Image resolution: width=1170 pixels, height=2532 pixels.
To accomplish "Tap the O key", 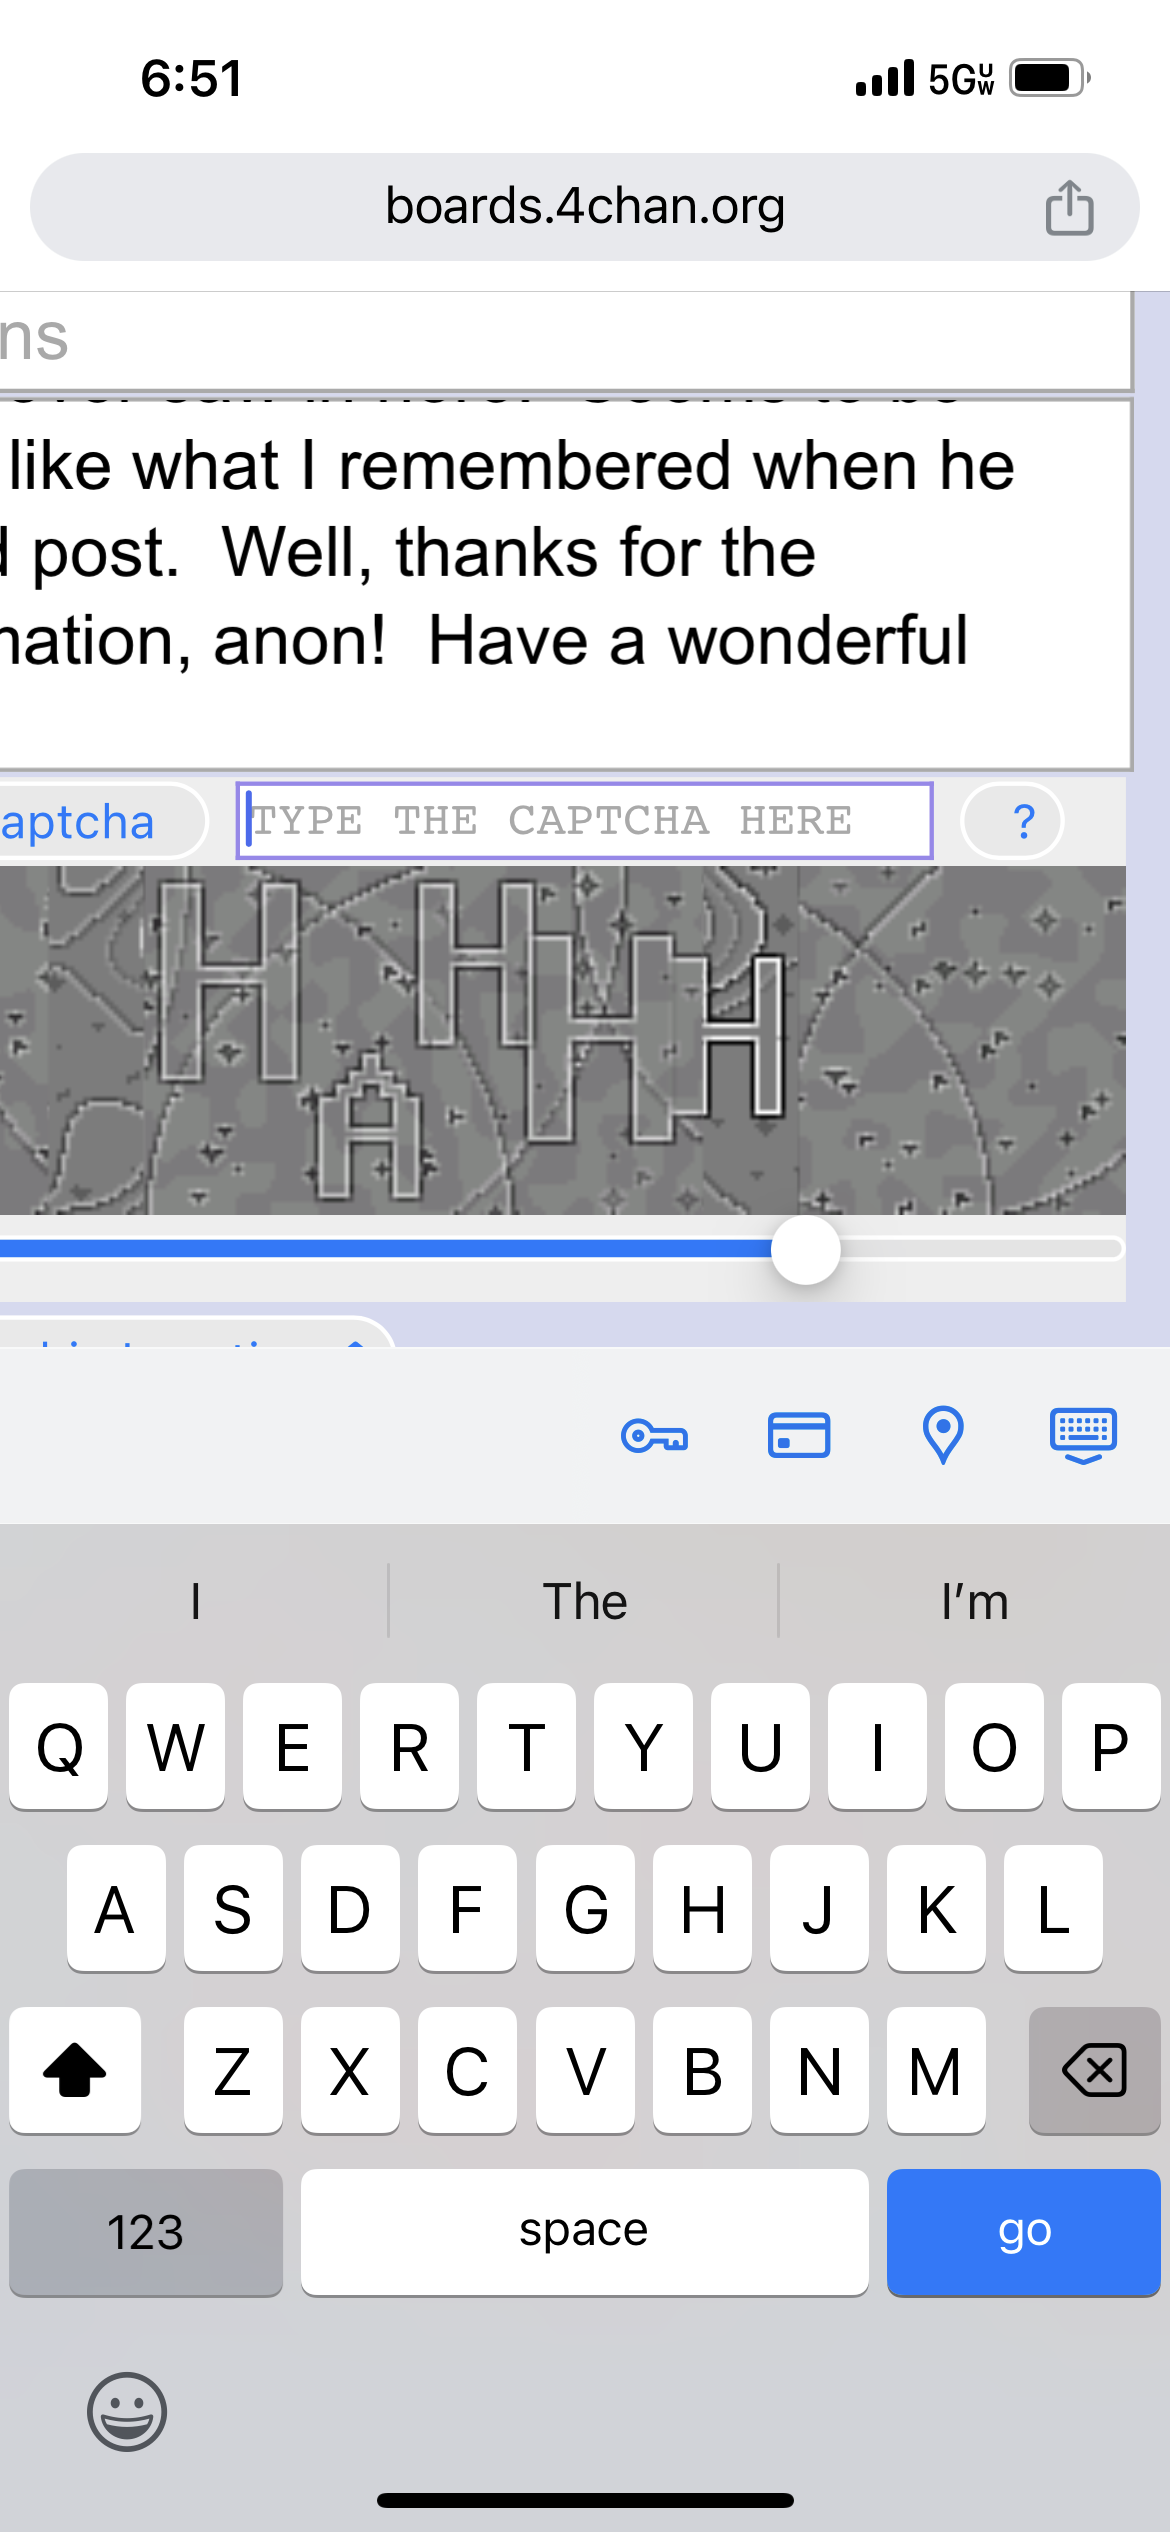I will (995, 1746).
